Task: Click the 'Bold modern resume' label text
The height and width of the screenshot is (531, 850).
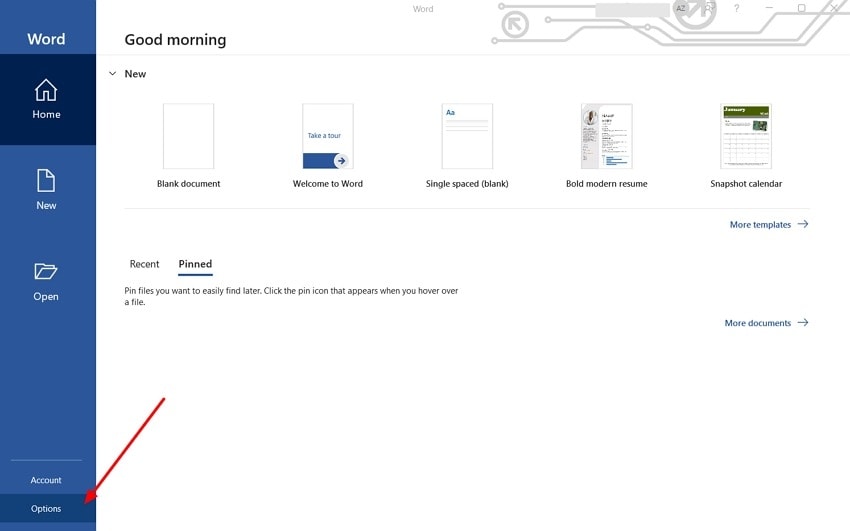Action: pos(607,184)
